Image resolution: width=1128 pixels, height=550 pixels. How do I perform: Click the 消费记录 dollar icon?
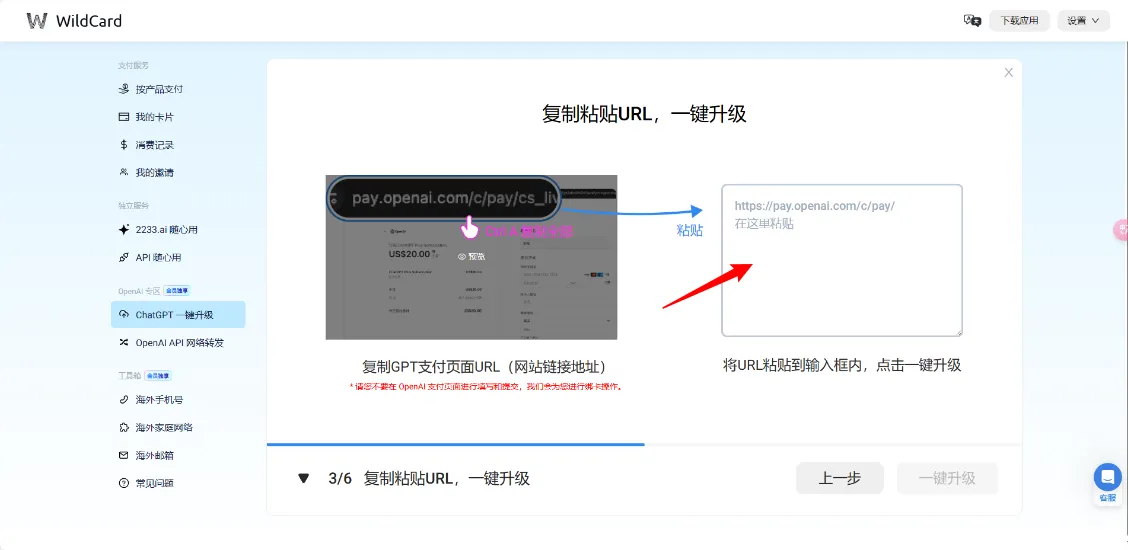click(124, 145)
